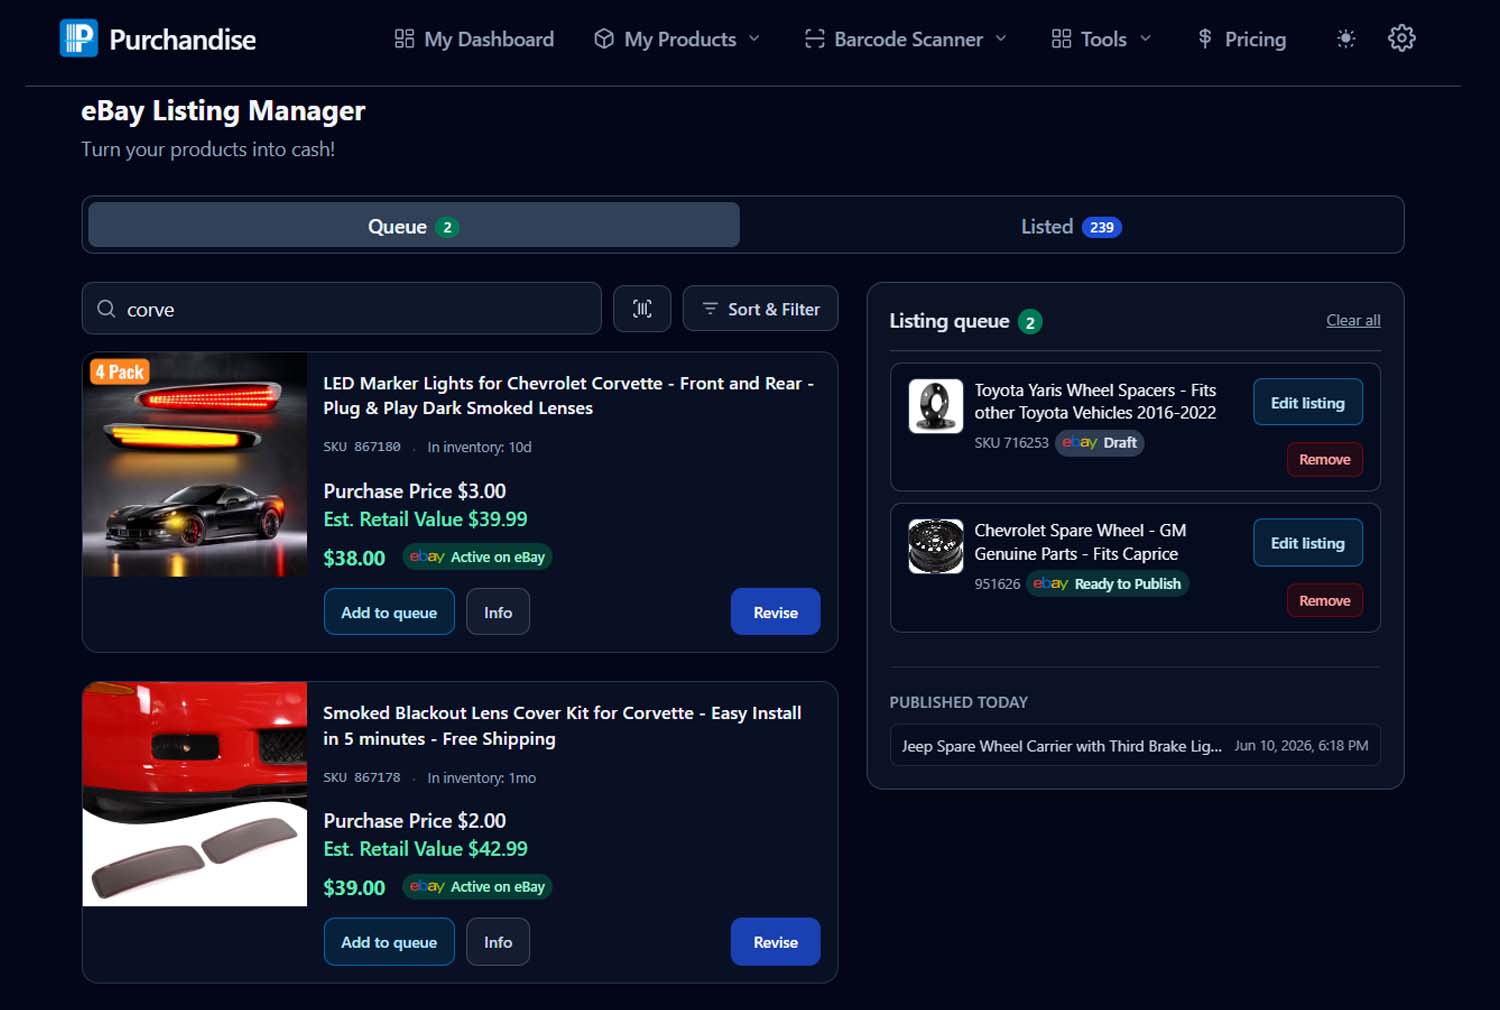Click the eBay logo on the Draft badge
1500x1010 pixels.
click(1080, 442)
